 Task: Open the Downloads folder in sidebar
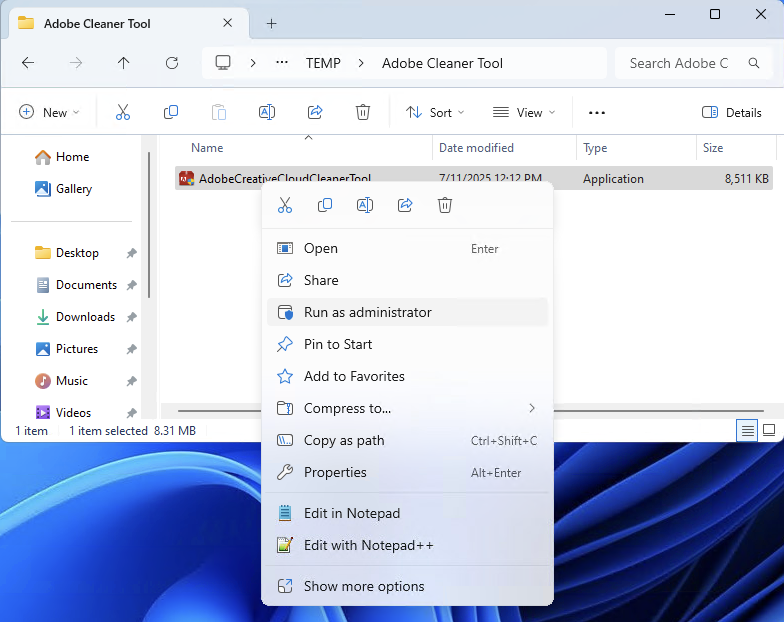click(x=85, y=317)
